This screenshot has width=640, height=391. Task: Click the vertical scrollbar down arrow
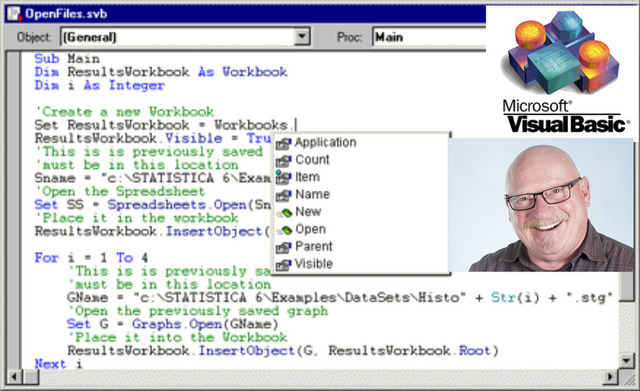point(627,361)
